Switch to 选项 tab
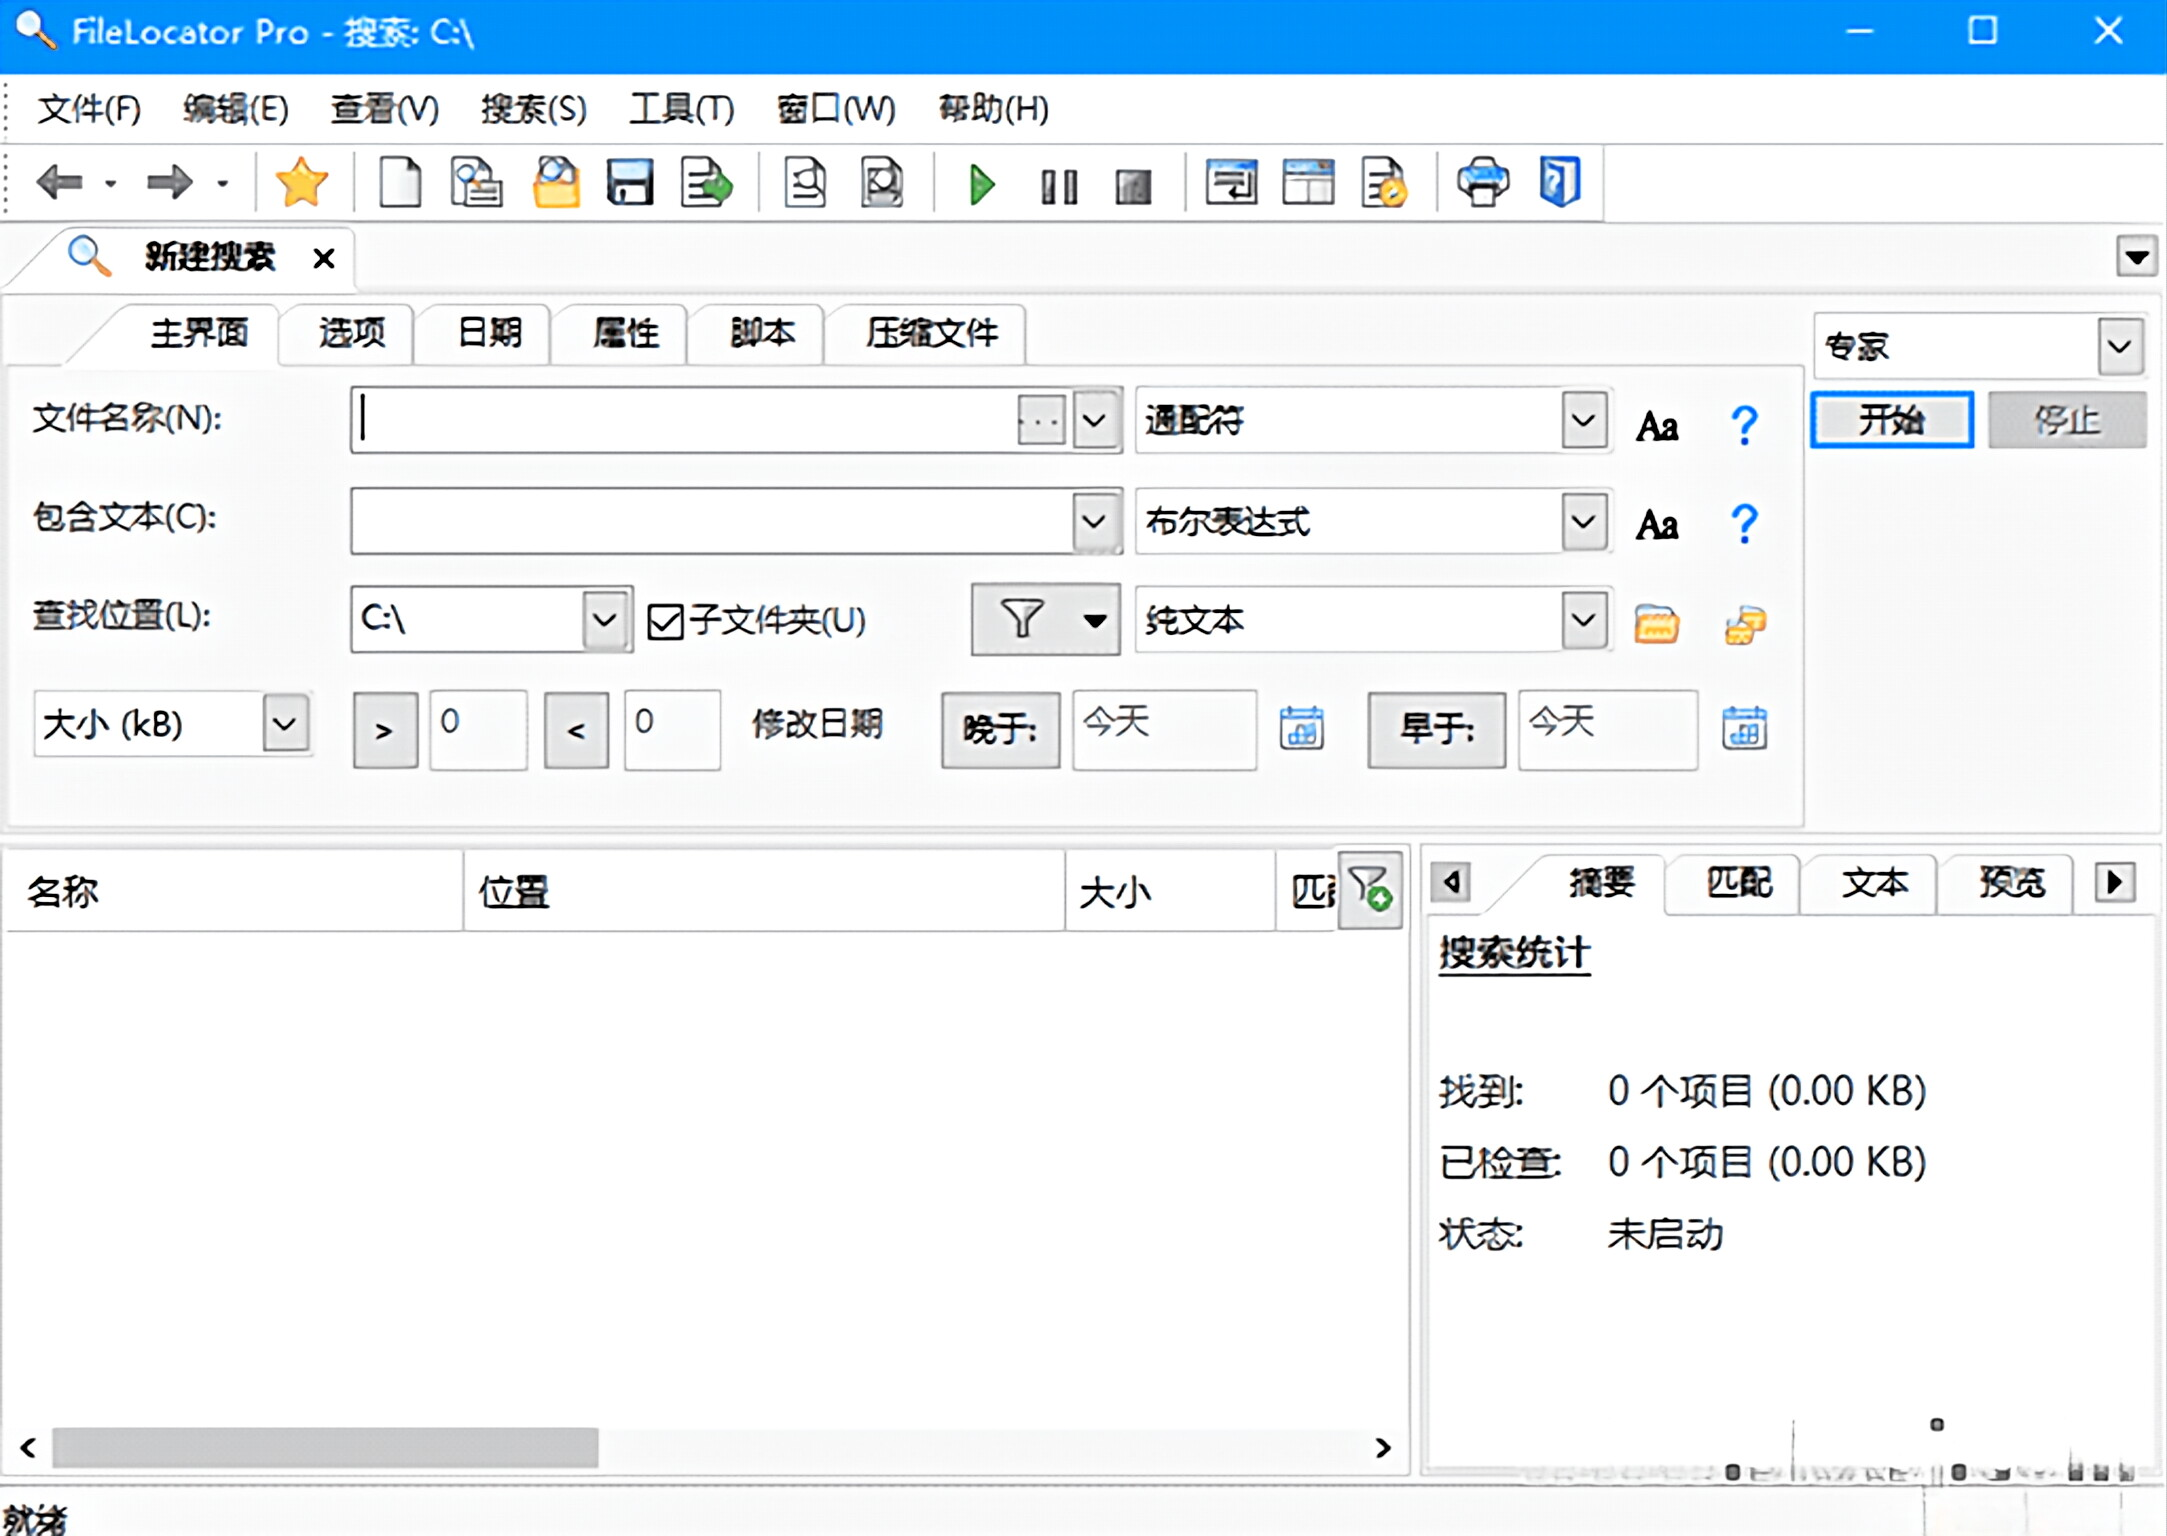Screen dimensions: 2167x1536 coord(352,333)
